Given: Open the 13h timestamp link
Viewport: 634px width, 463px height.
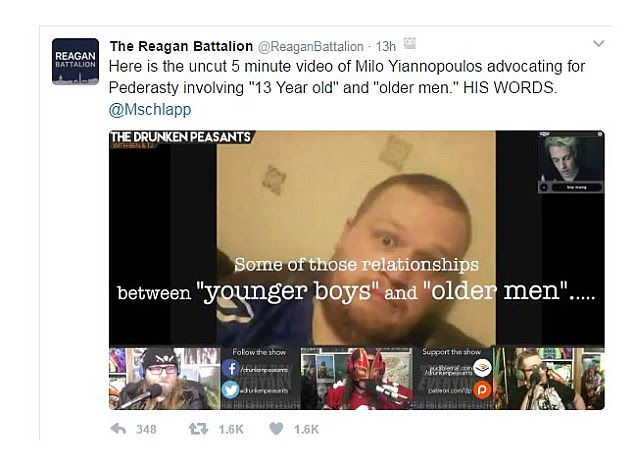Looking at the screenshot, I should [x=386, y=47].
